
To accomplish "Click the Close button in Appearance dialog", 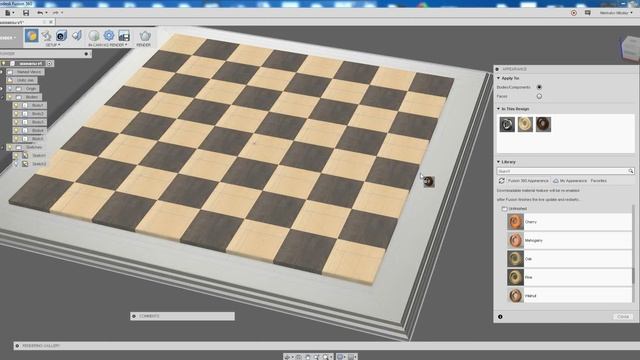I will point(623,317).
